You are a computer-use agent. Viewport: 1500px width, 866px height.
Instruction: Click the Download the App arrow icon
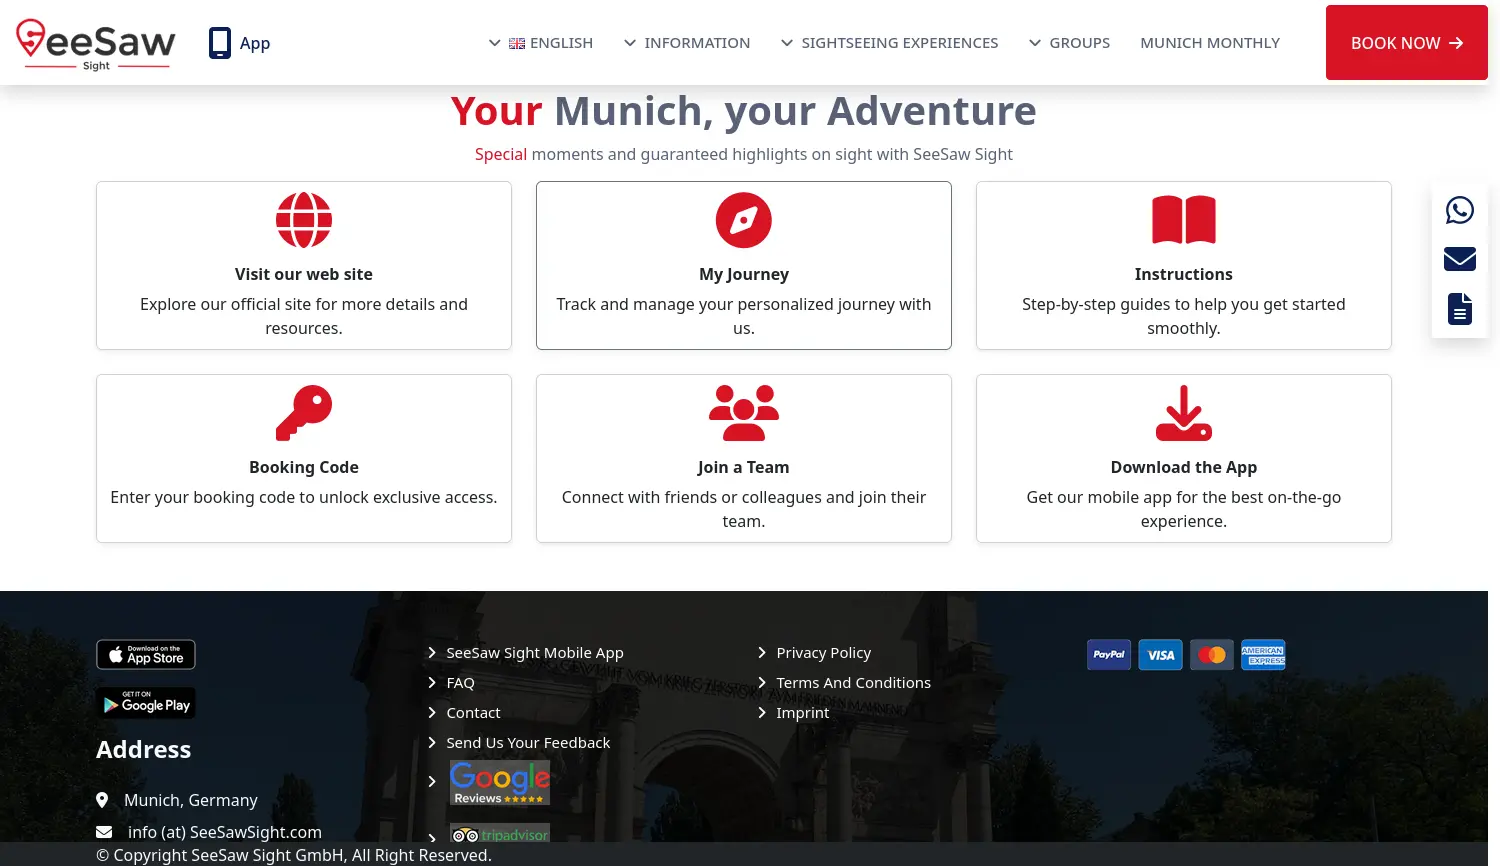(x=1183, y=412)
